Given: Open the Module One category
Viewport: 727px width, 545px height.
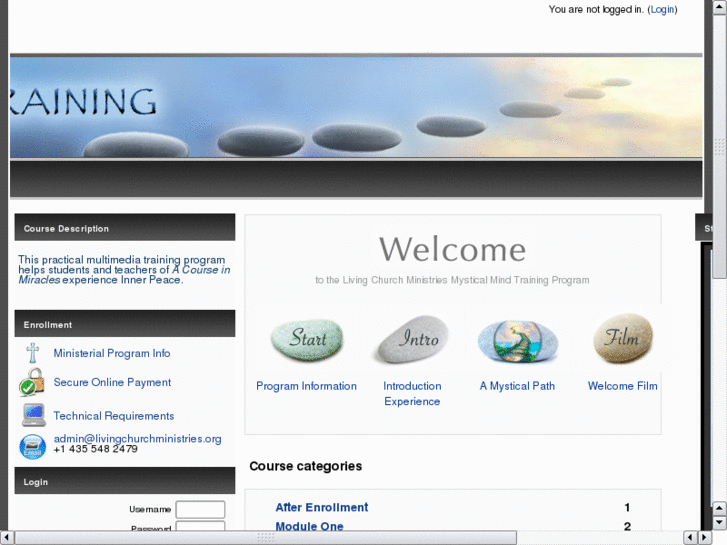Looking at the screenshot, I should coord(309,526).
